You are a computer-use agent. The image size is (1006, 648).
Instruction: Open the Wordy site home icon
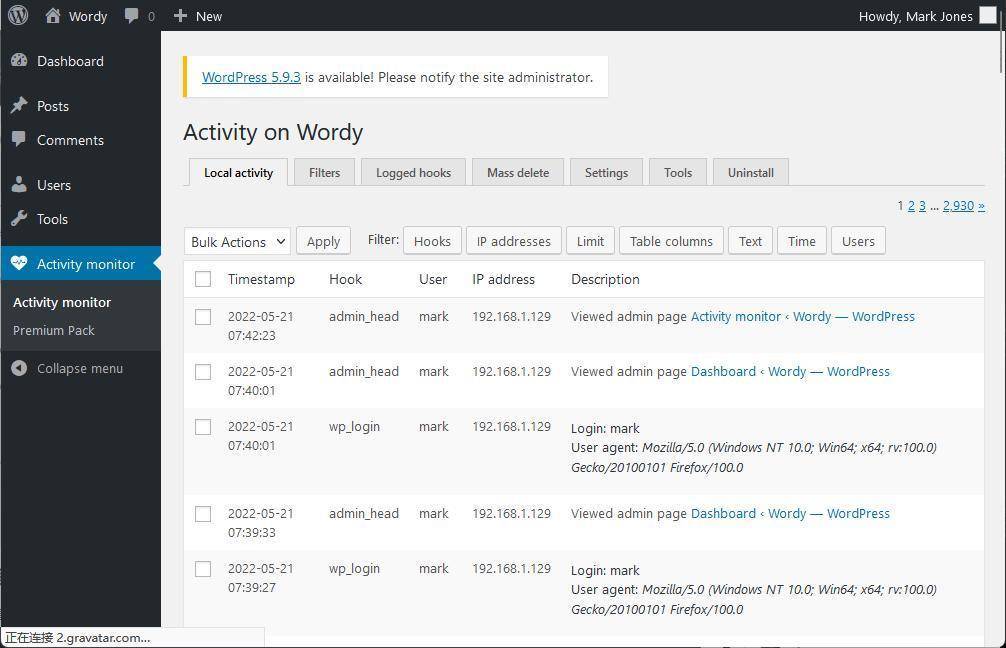(x=53, y=15)
